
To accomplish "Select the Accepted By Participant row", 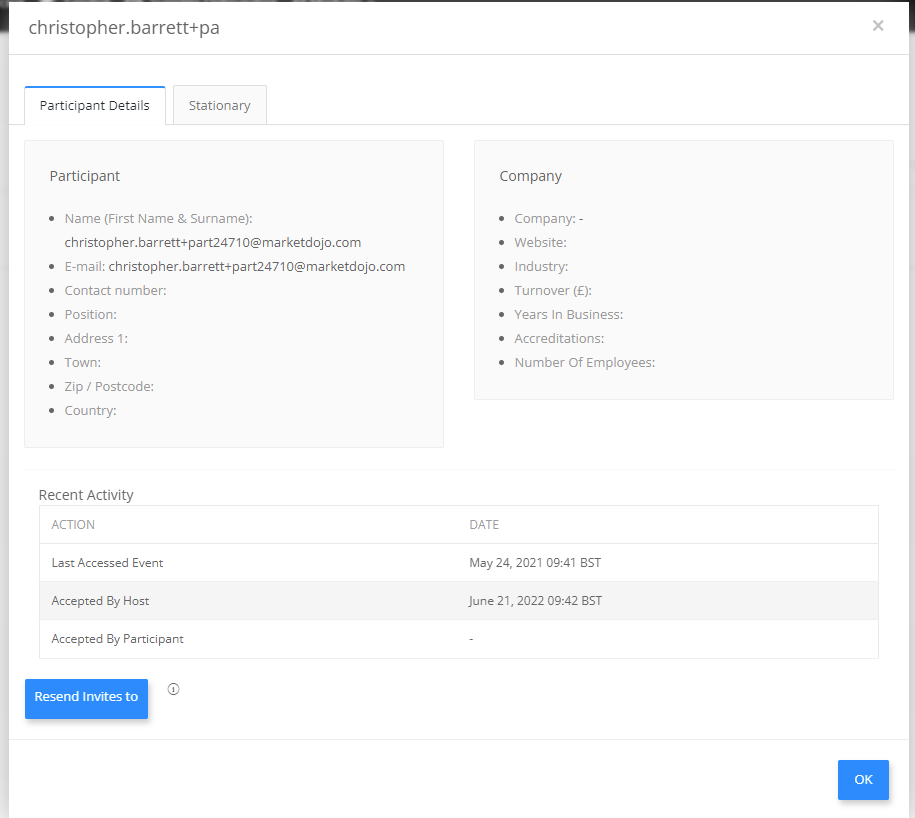I will pyautogui.click(x=459, y=639).
